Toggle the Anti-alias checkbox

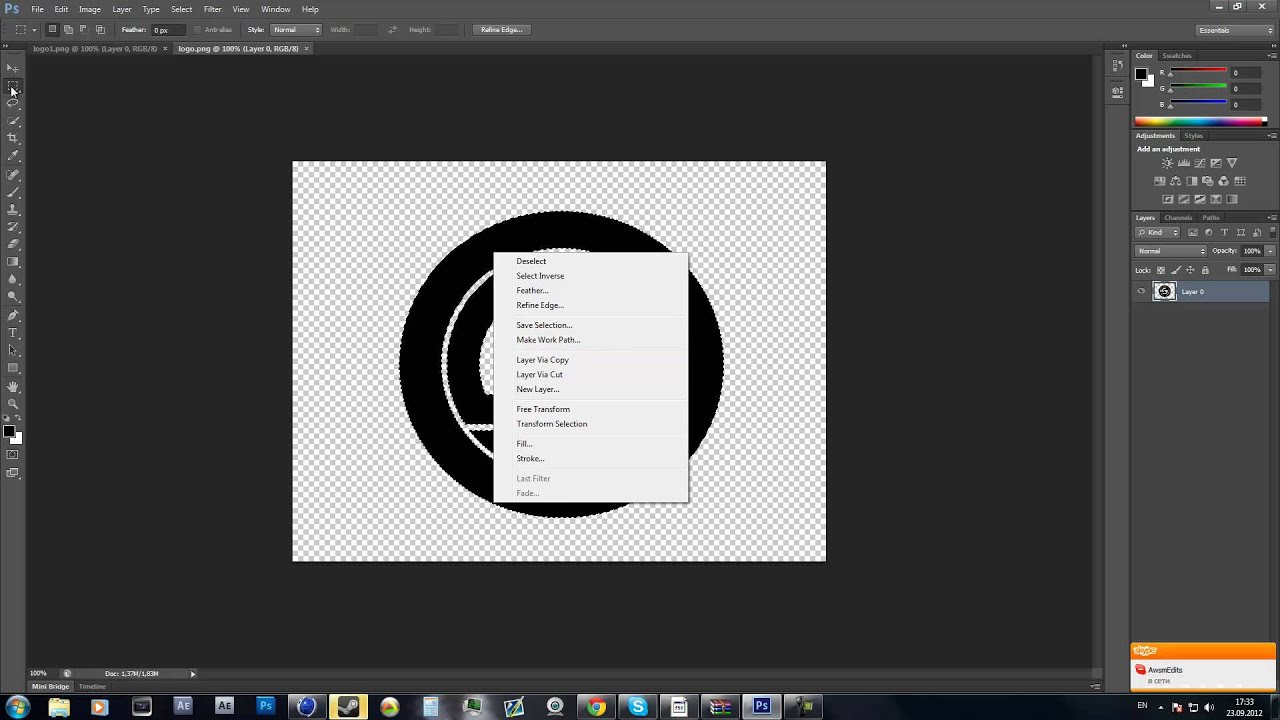pyautogui.click(x=197, y=30)
